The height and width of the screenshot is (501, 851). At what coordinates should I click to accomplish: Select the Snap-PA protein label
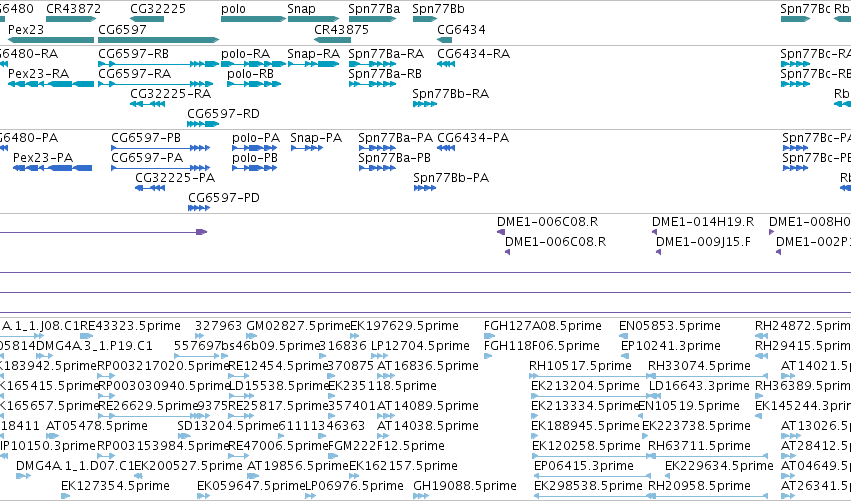point(316,138)
